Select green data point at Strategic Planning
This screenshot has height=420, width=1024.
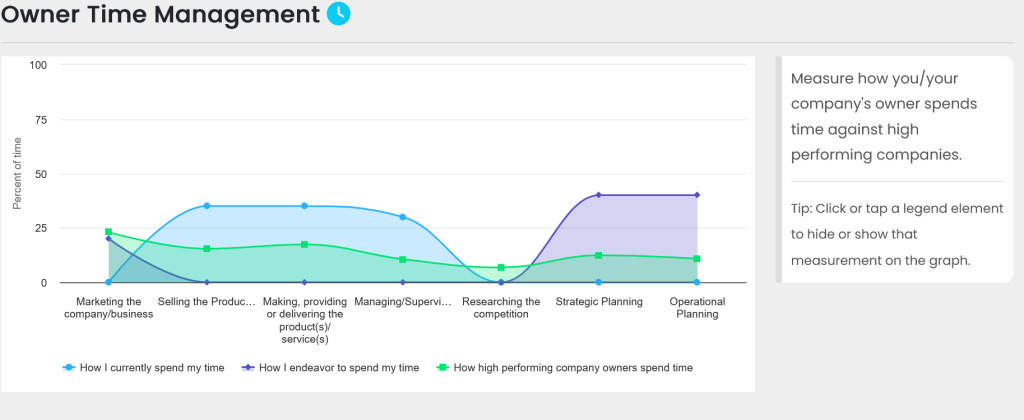click(598, 255)
